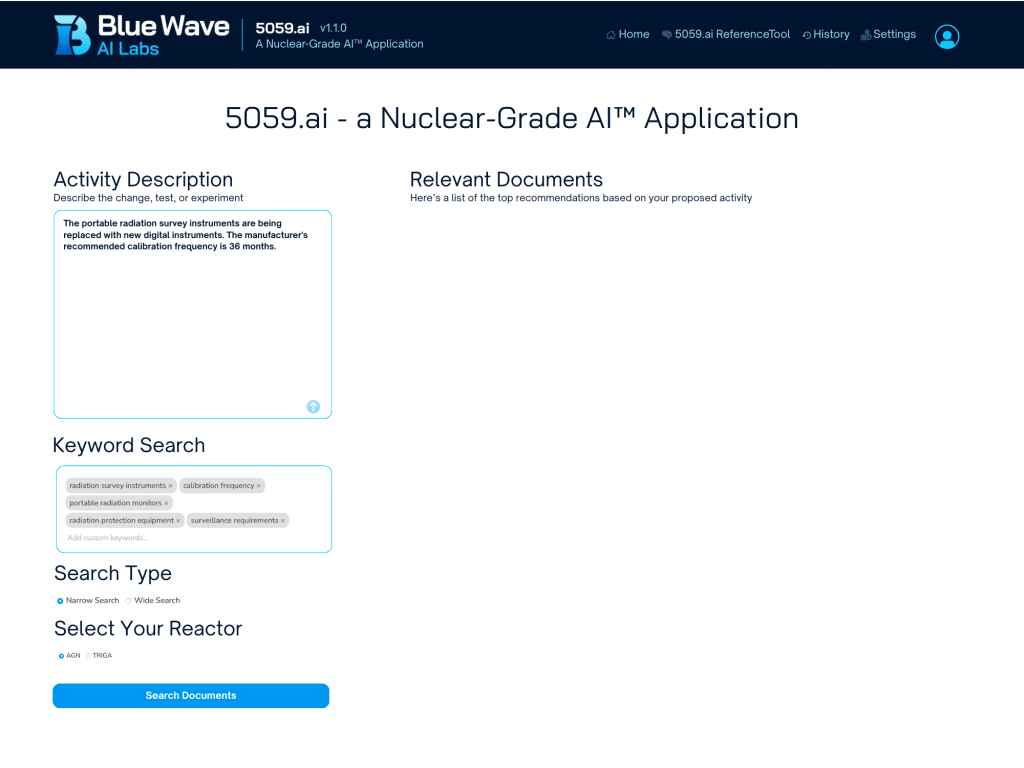1024x768 pixels.
Task: Open the History page
Action: point(826,35)
